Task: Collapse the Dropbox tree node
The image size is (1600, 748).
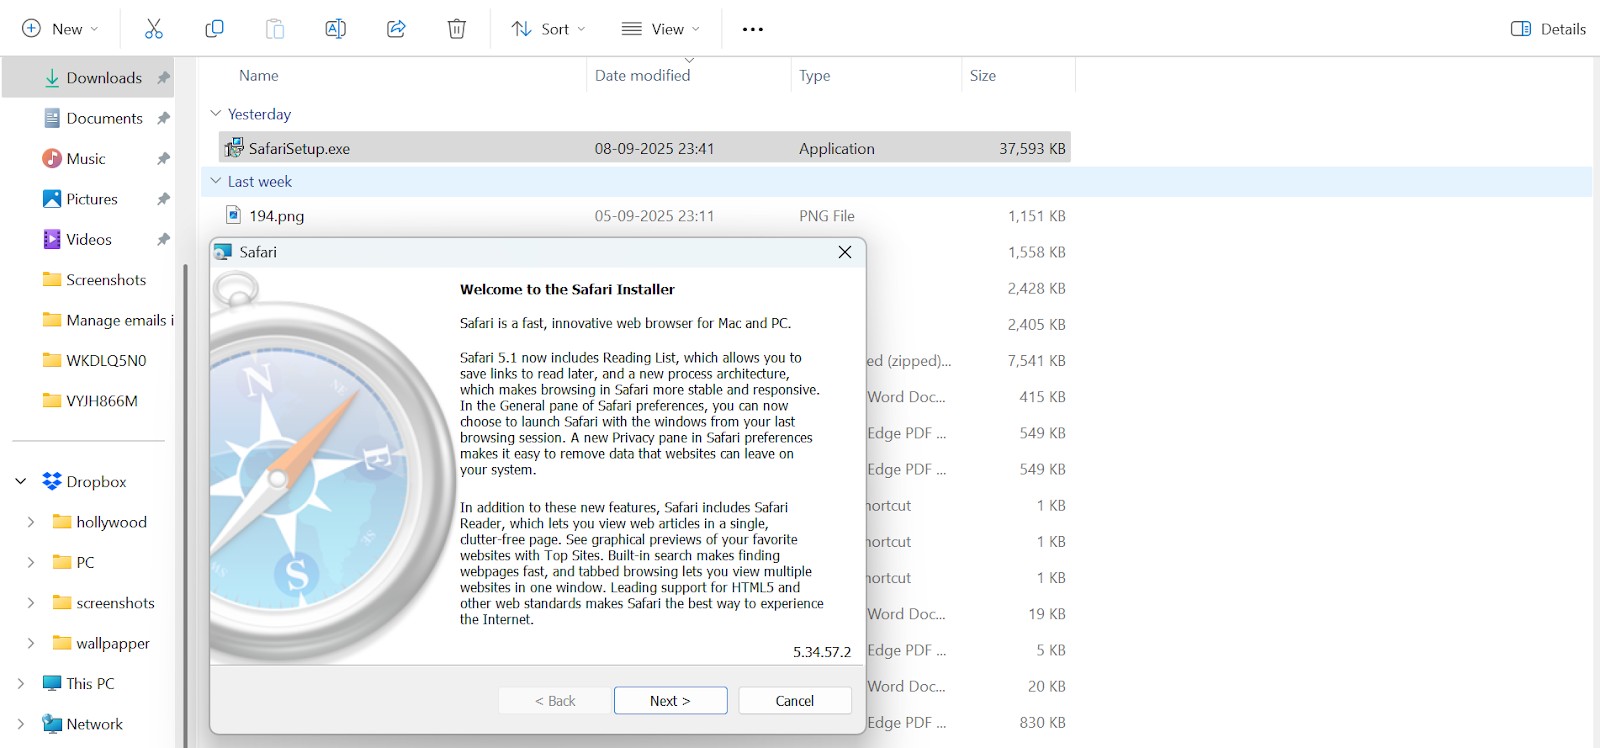Action: [x=21, y=482]
